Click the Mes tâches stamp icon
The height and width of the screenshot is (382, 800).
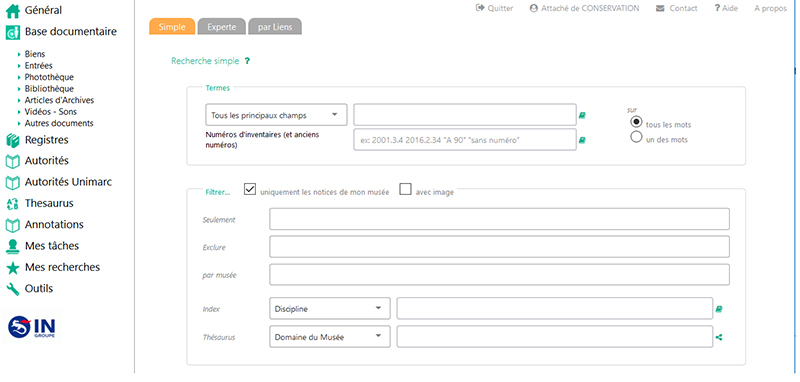pyautogui.click(x=12, y=246)
